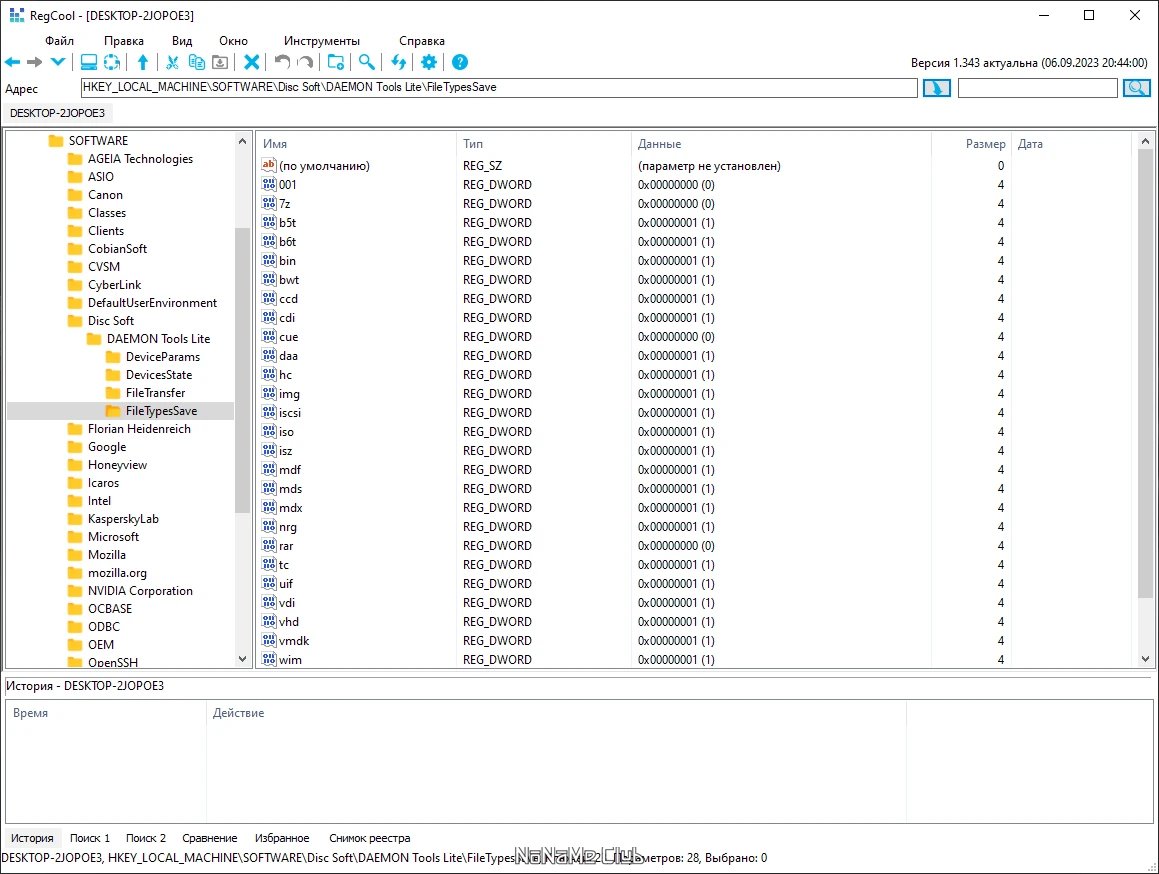Click the scissors cut icon

coord(172,62)
